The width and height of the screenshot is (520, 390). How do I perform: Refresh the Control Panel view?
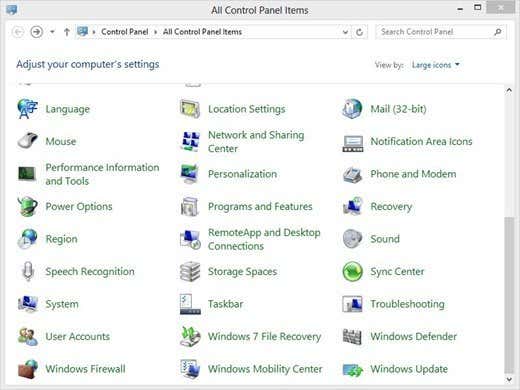point(359,32)
